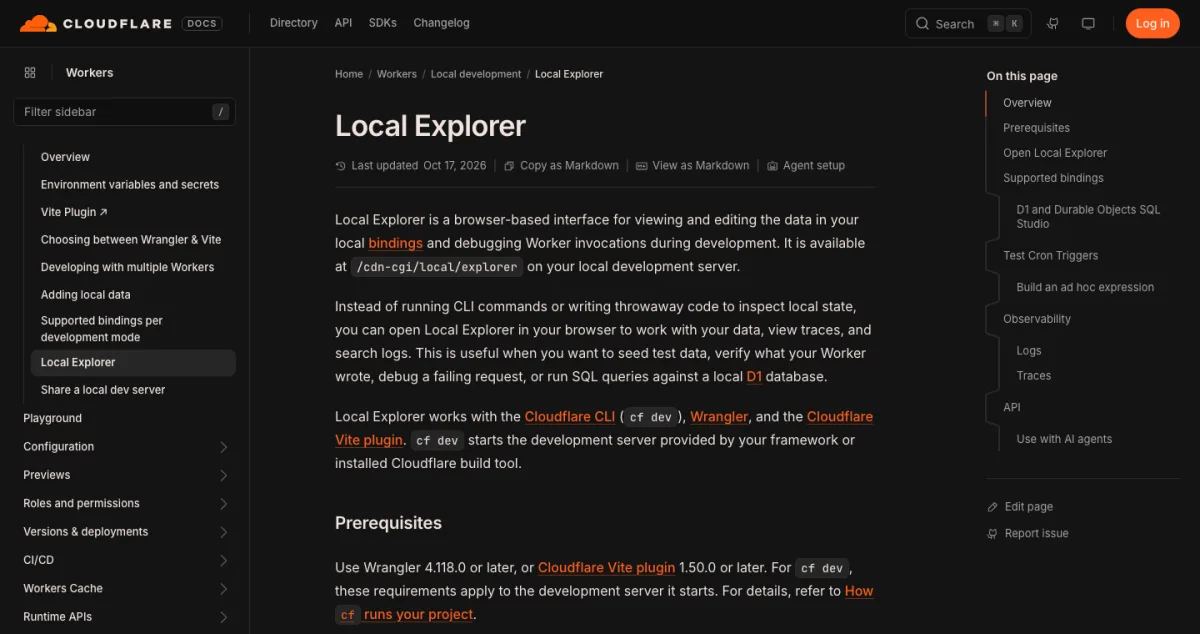1200x634 pixels.
Task: Expand Roles and permissions section
Action: pyautogui.click(x=223, y=504)
